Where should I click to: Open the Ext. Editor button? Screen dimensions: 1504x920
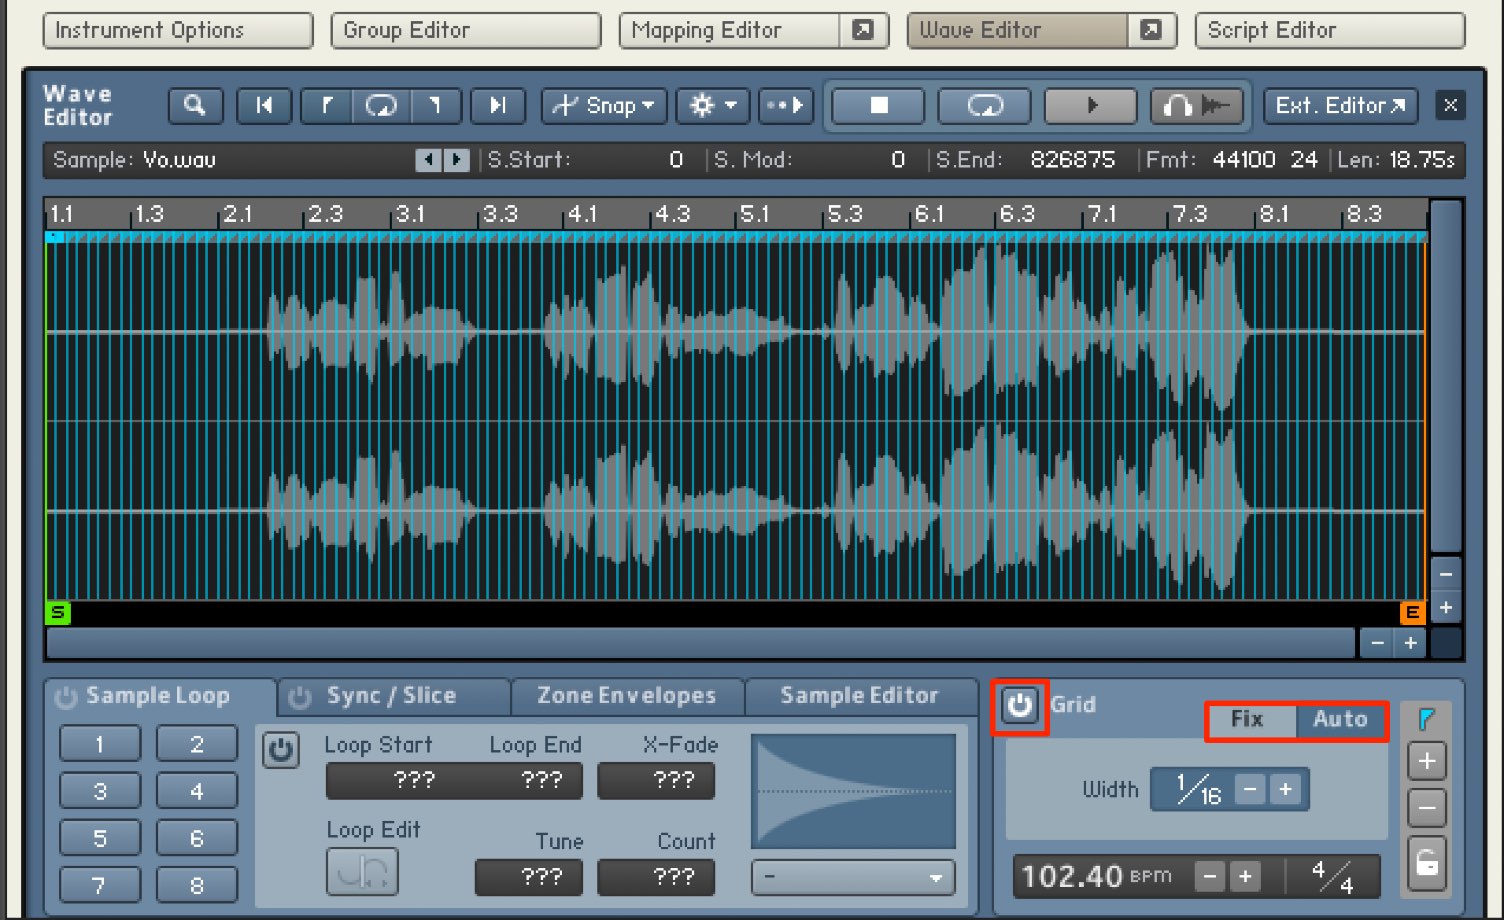[x=1340, y=105]
